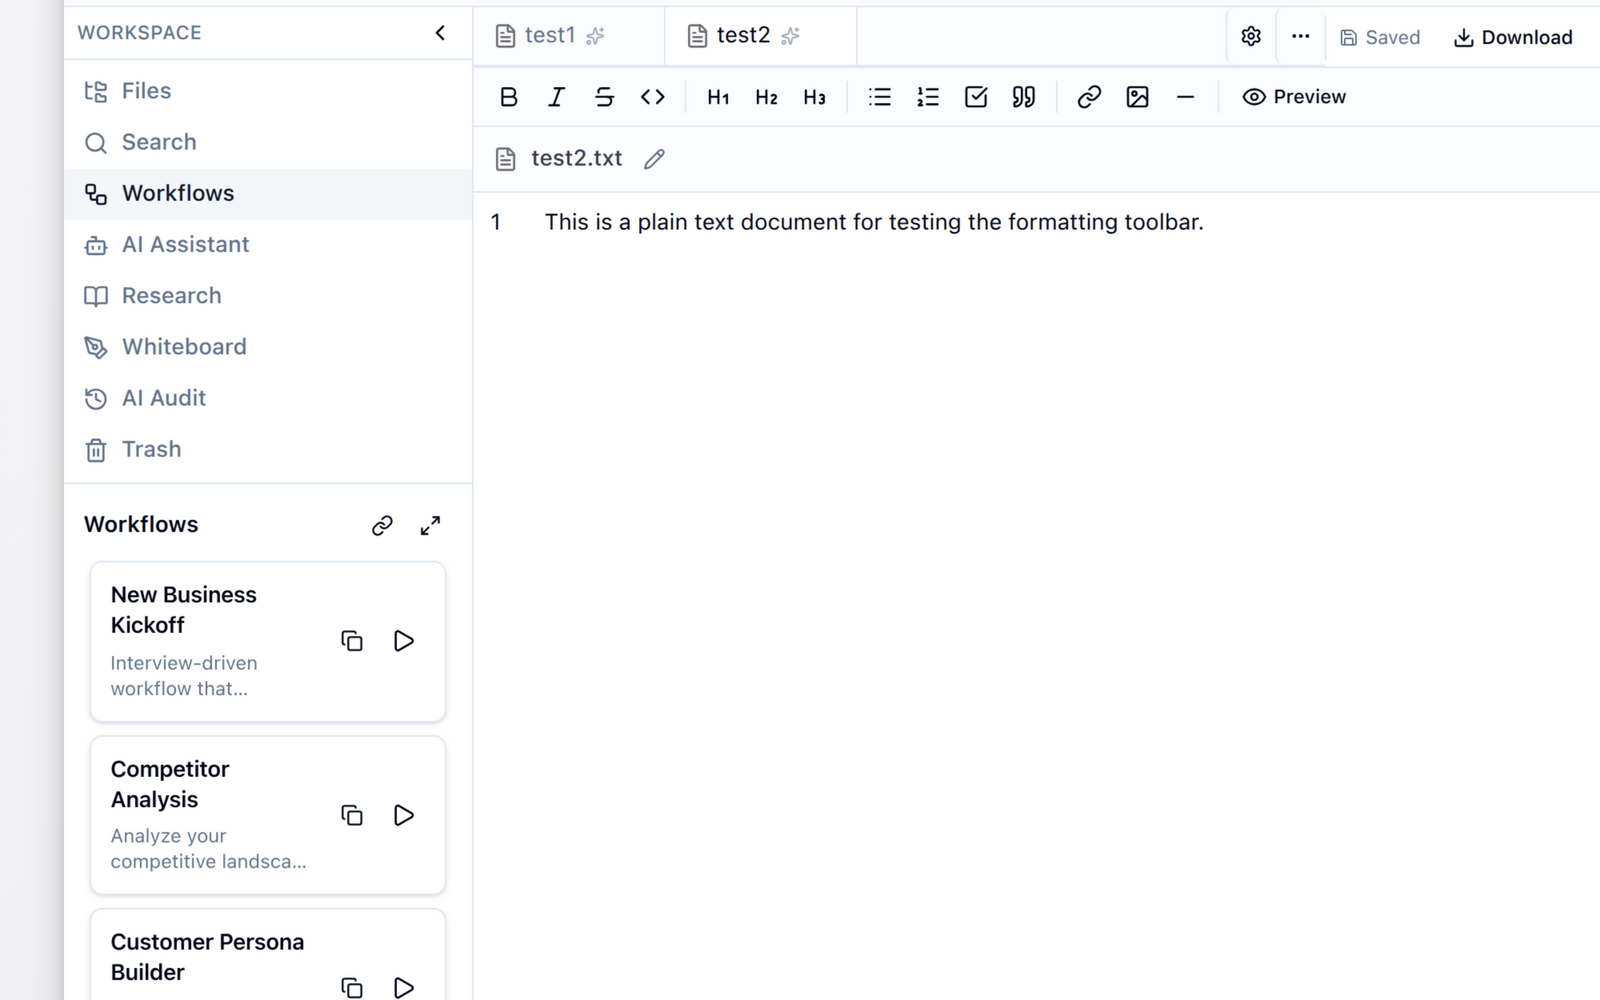Screen dimensions: 1600x1000
Task: Apply italic formatting
Action: tap(556, 97)
